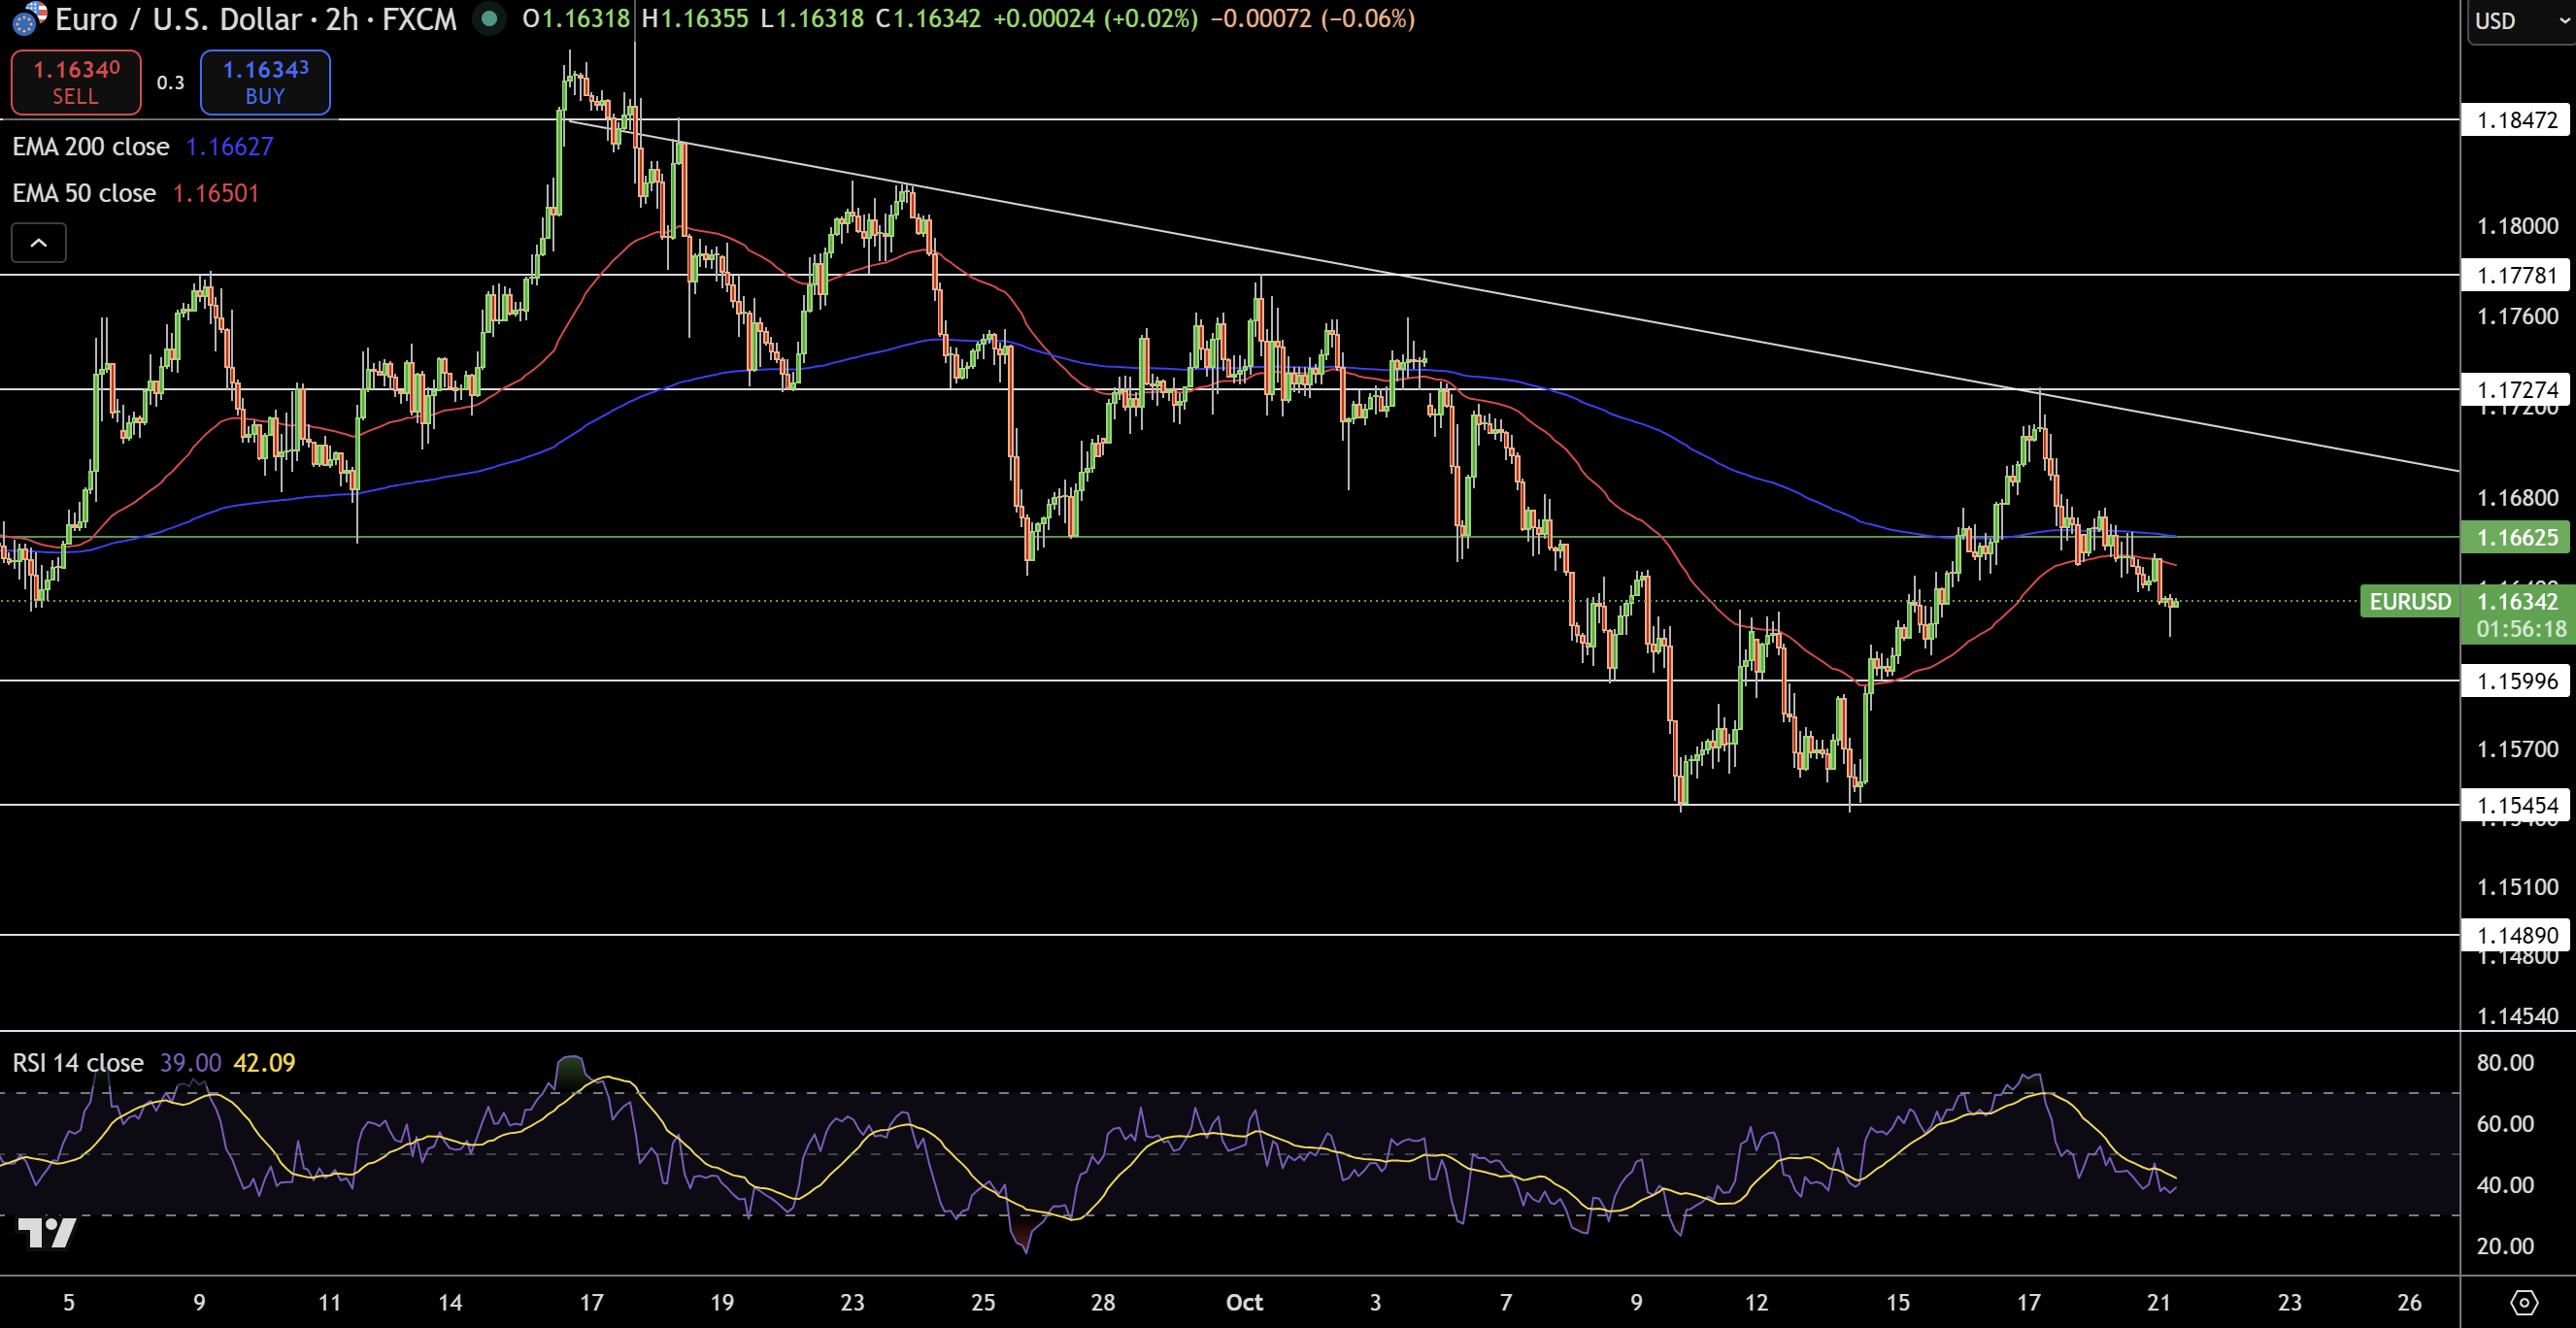The height and width of the screenshot is (1328, 2576).
Task: Select the EMA 50 close indicator legend
Action: [84, 193]
